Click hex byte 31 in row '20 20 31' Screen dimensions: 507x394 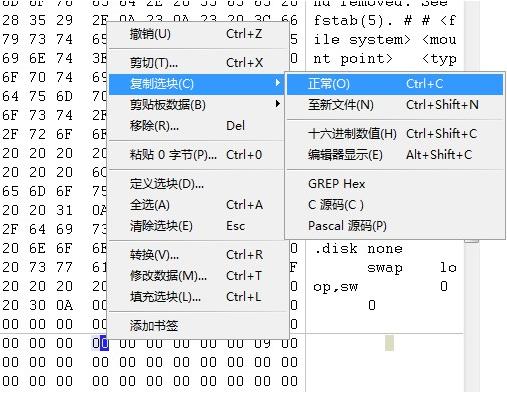coord(64,210)
